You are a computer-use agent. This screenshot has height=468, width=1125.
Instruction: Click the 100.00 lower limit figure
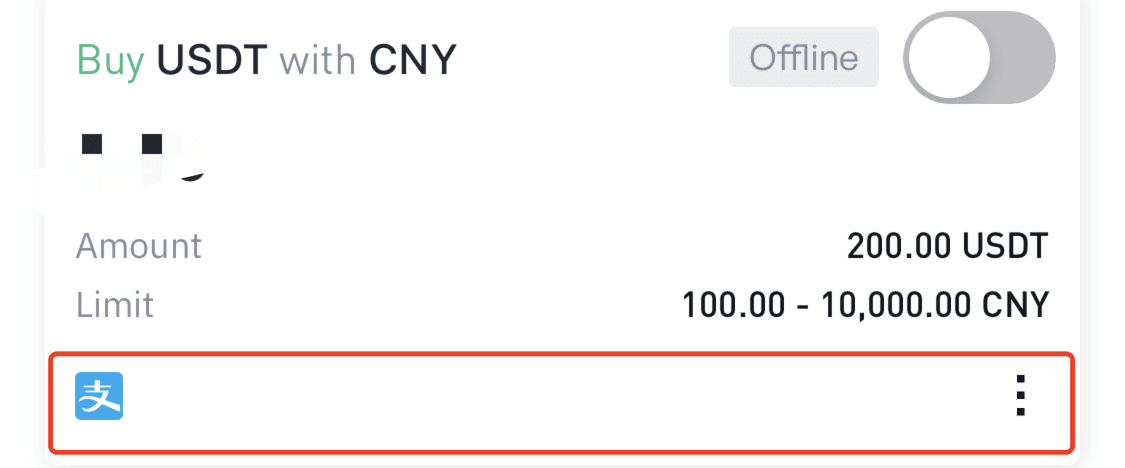[x=733, y=304]
